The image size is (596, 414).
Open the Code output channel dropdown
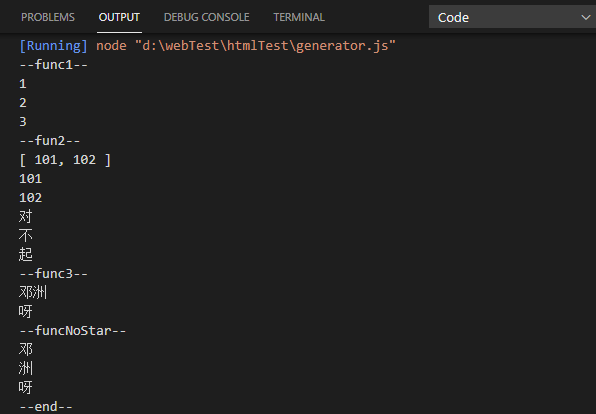(x=512, y=17)
